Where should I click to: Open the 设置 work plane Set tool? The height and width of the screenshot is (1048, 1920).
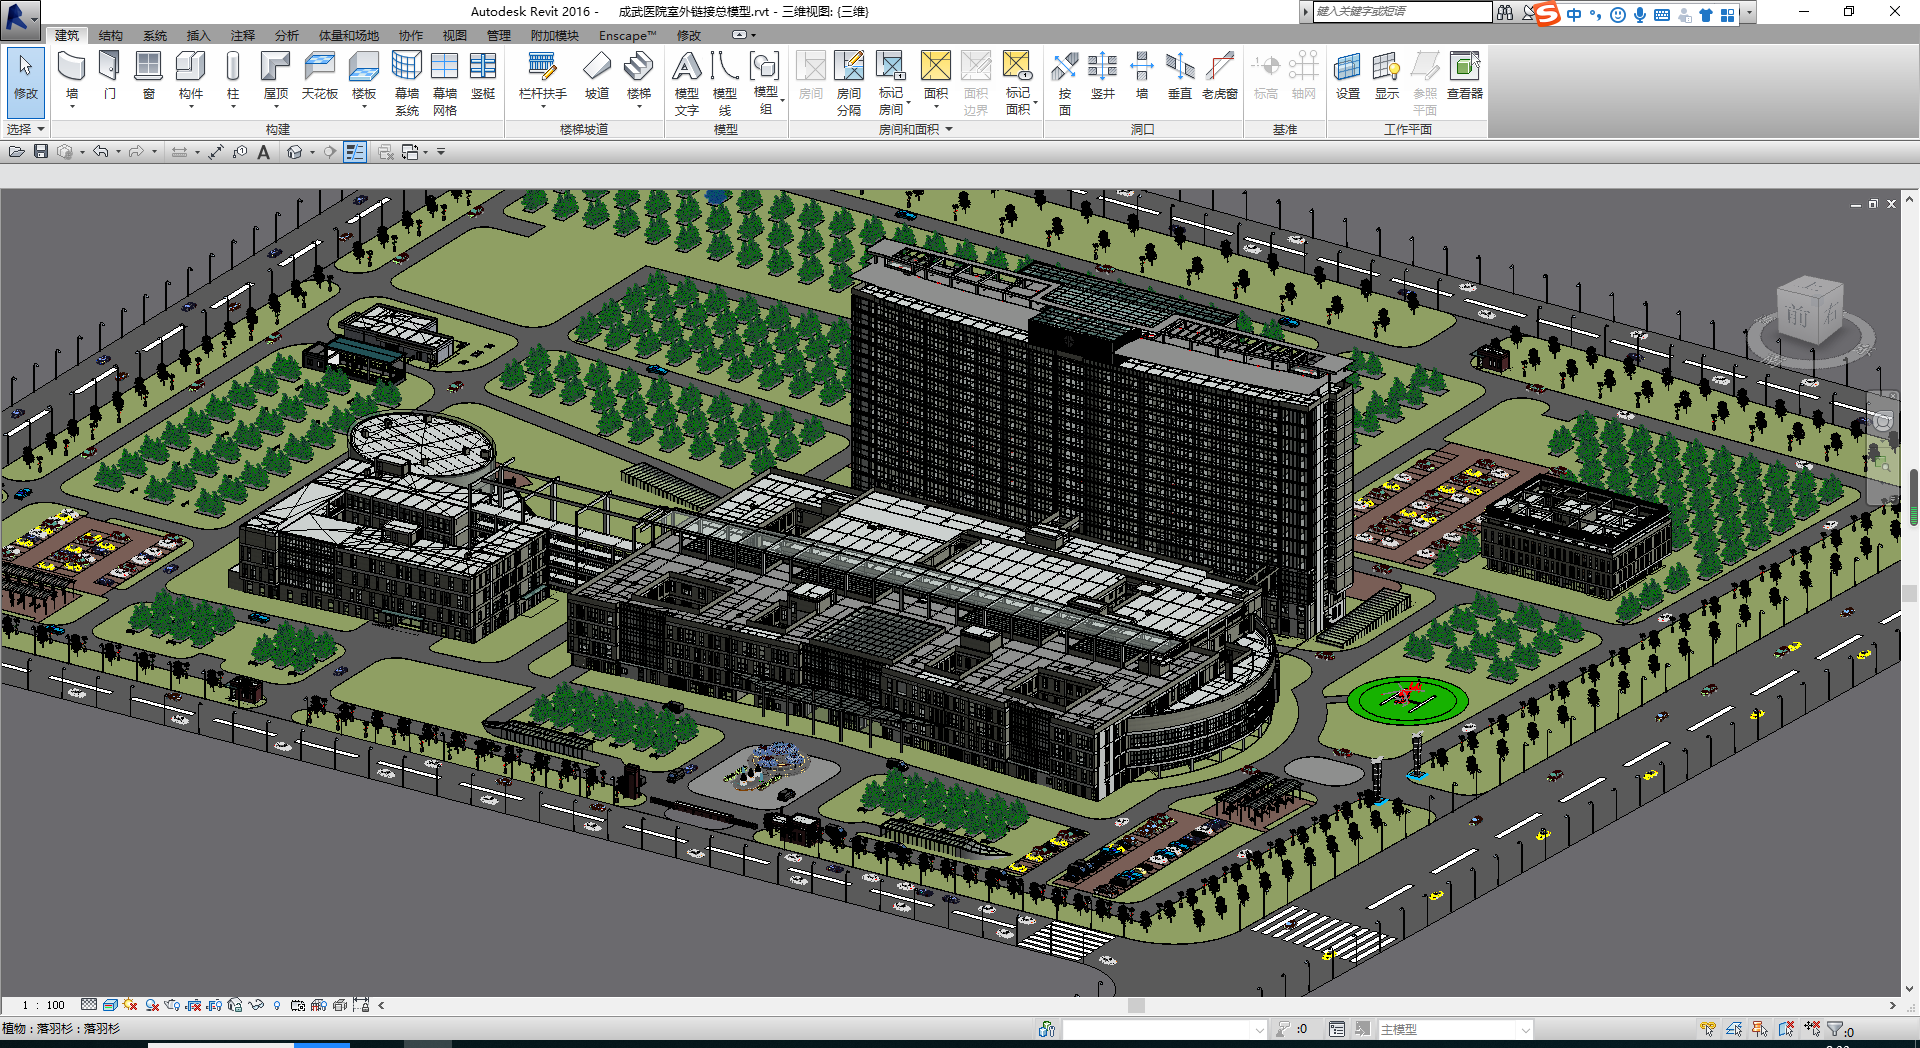coord(1348,76)
